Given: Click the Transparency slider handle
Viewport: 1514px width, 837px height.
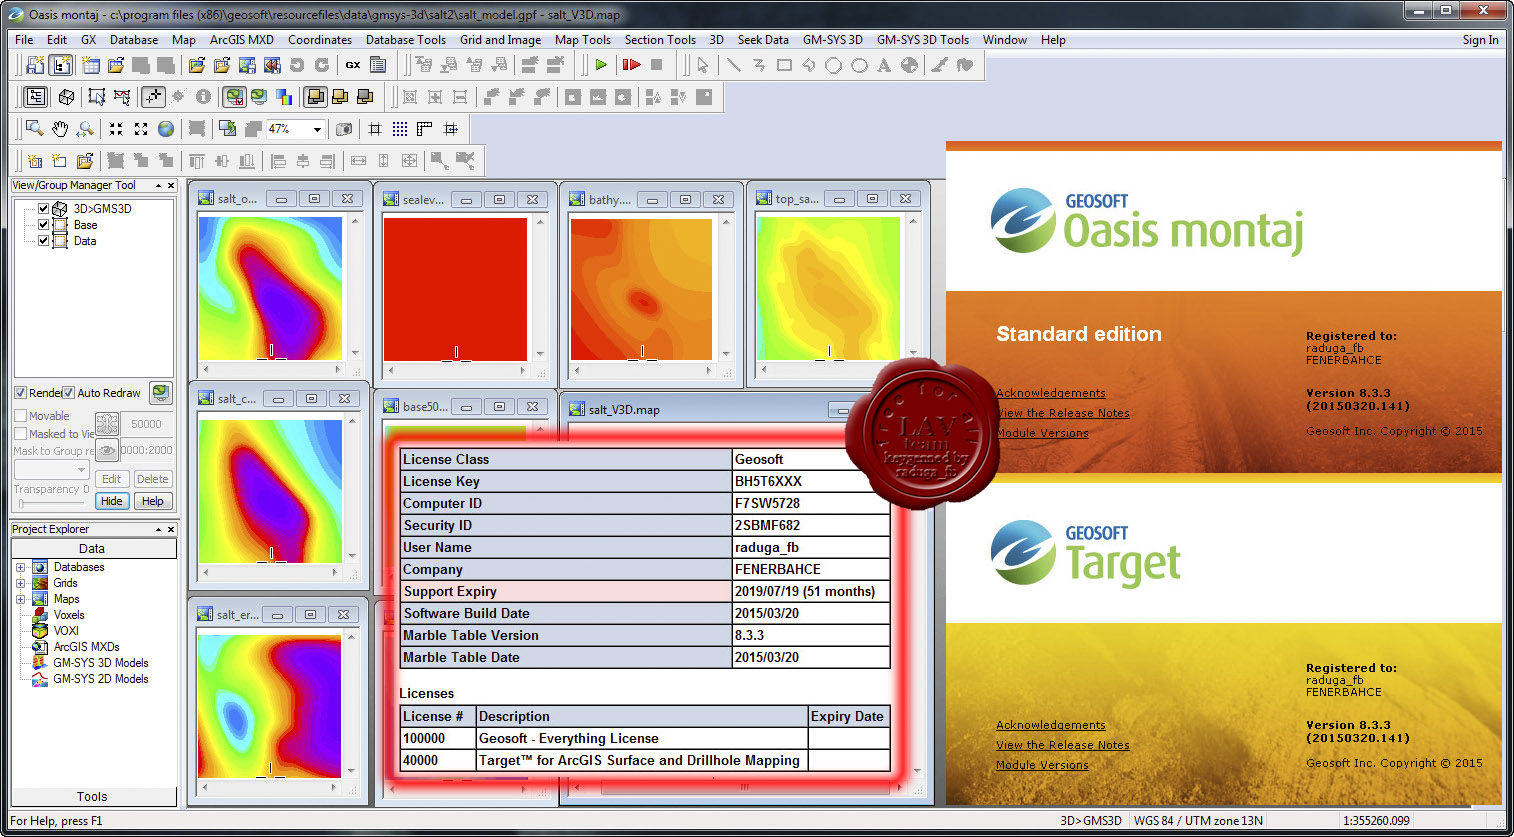Looking at the screenshot, I should (x=22, y=503).
